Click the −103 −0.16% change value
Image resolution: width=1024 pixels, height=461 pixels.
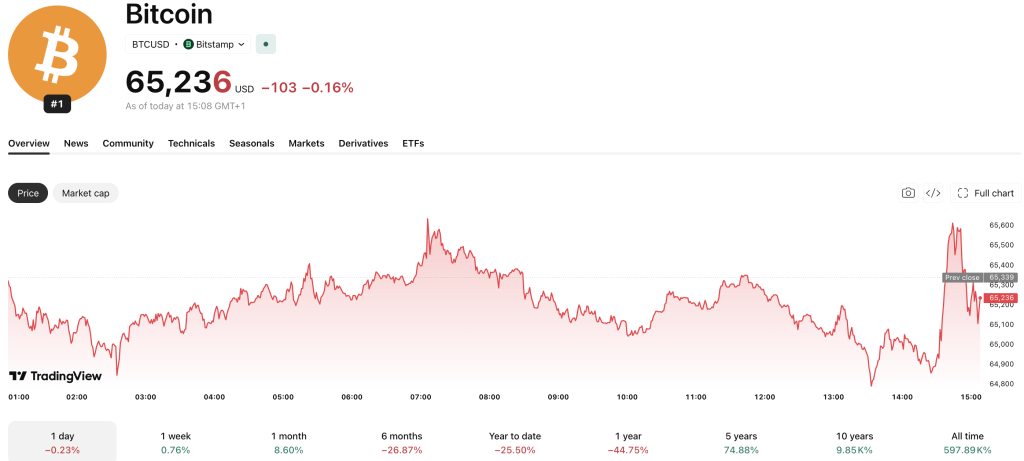pyautogui.click(x=308, y=87)
